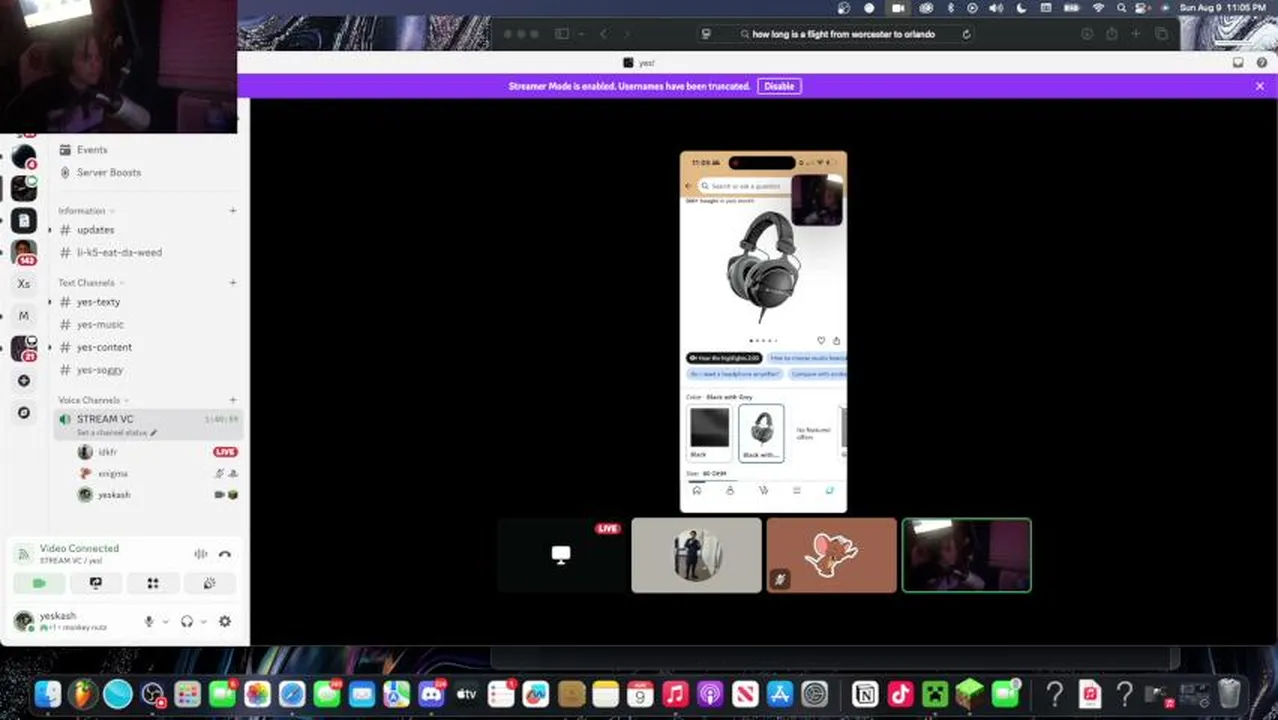Select user enigma in voice channel
Image resolution: width=1278 pixels, height=720 pixels.
(x=112, y=473)
